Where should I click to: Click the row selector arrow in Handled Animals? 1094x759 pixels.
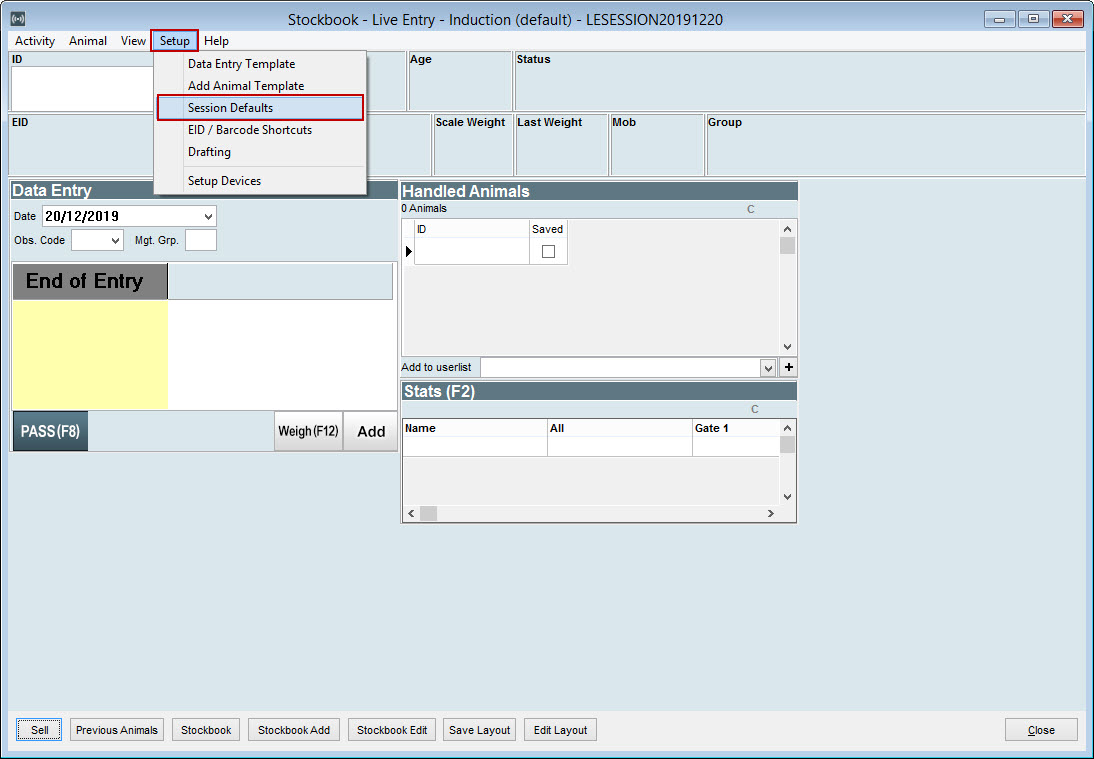tap(409, 251)
